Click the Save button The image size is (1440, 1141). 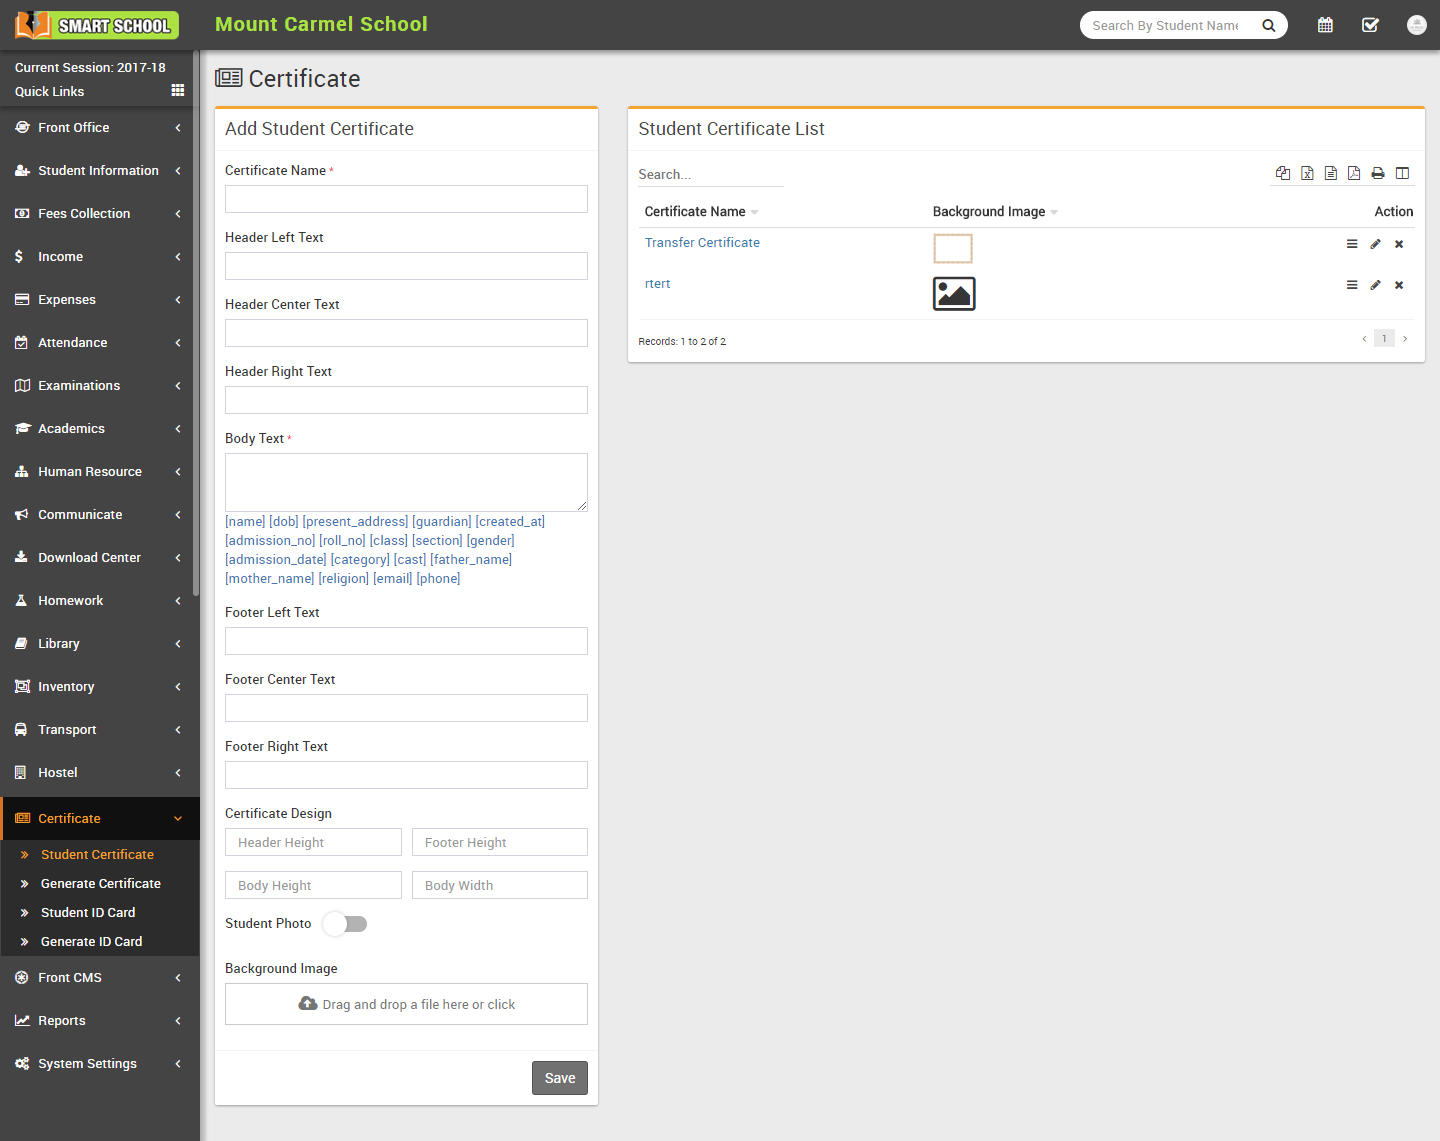tap(559, 1078)
